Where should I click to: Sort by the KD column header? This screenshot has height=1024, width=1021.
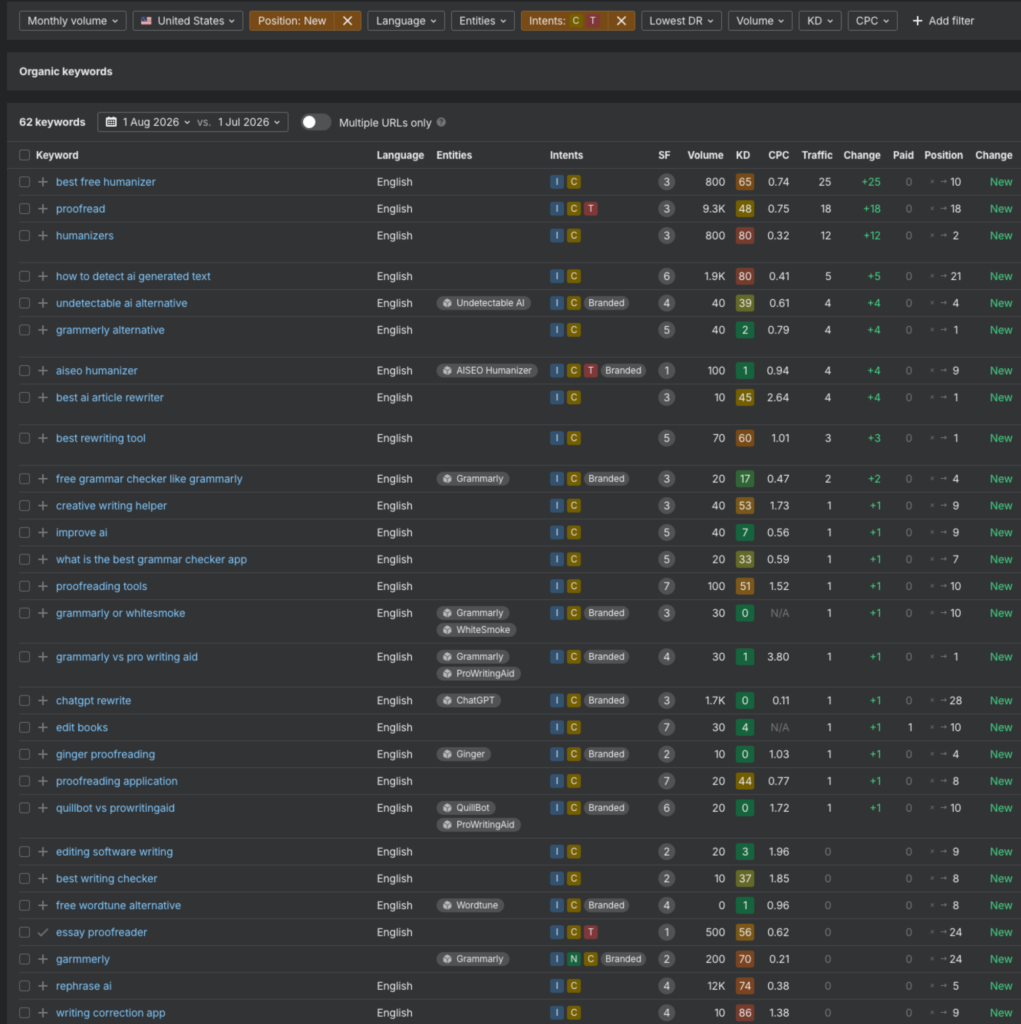[743, 155]
